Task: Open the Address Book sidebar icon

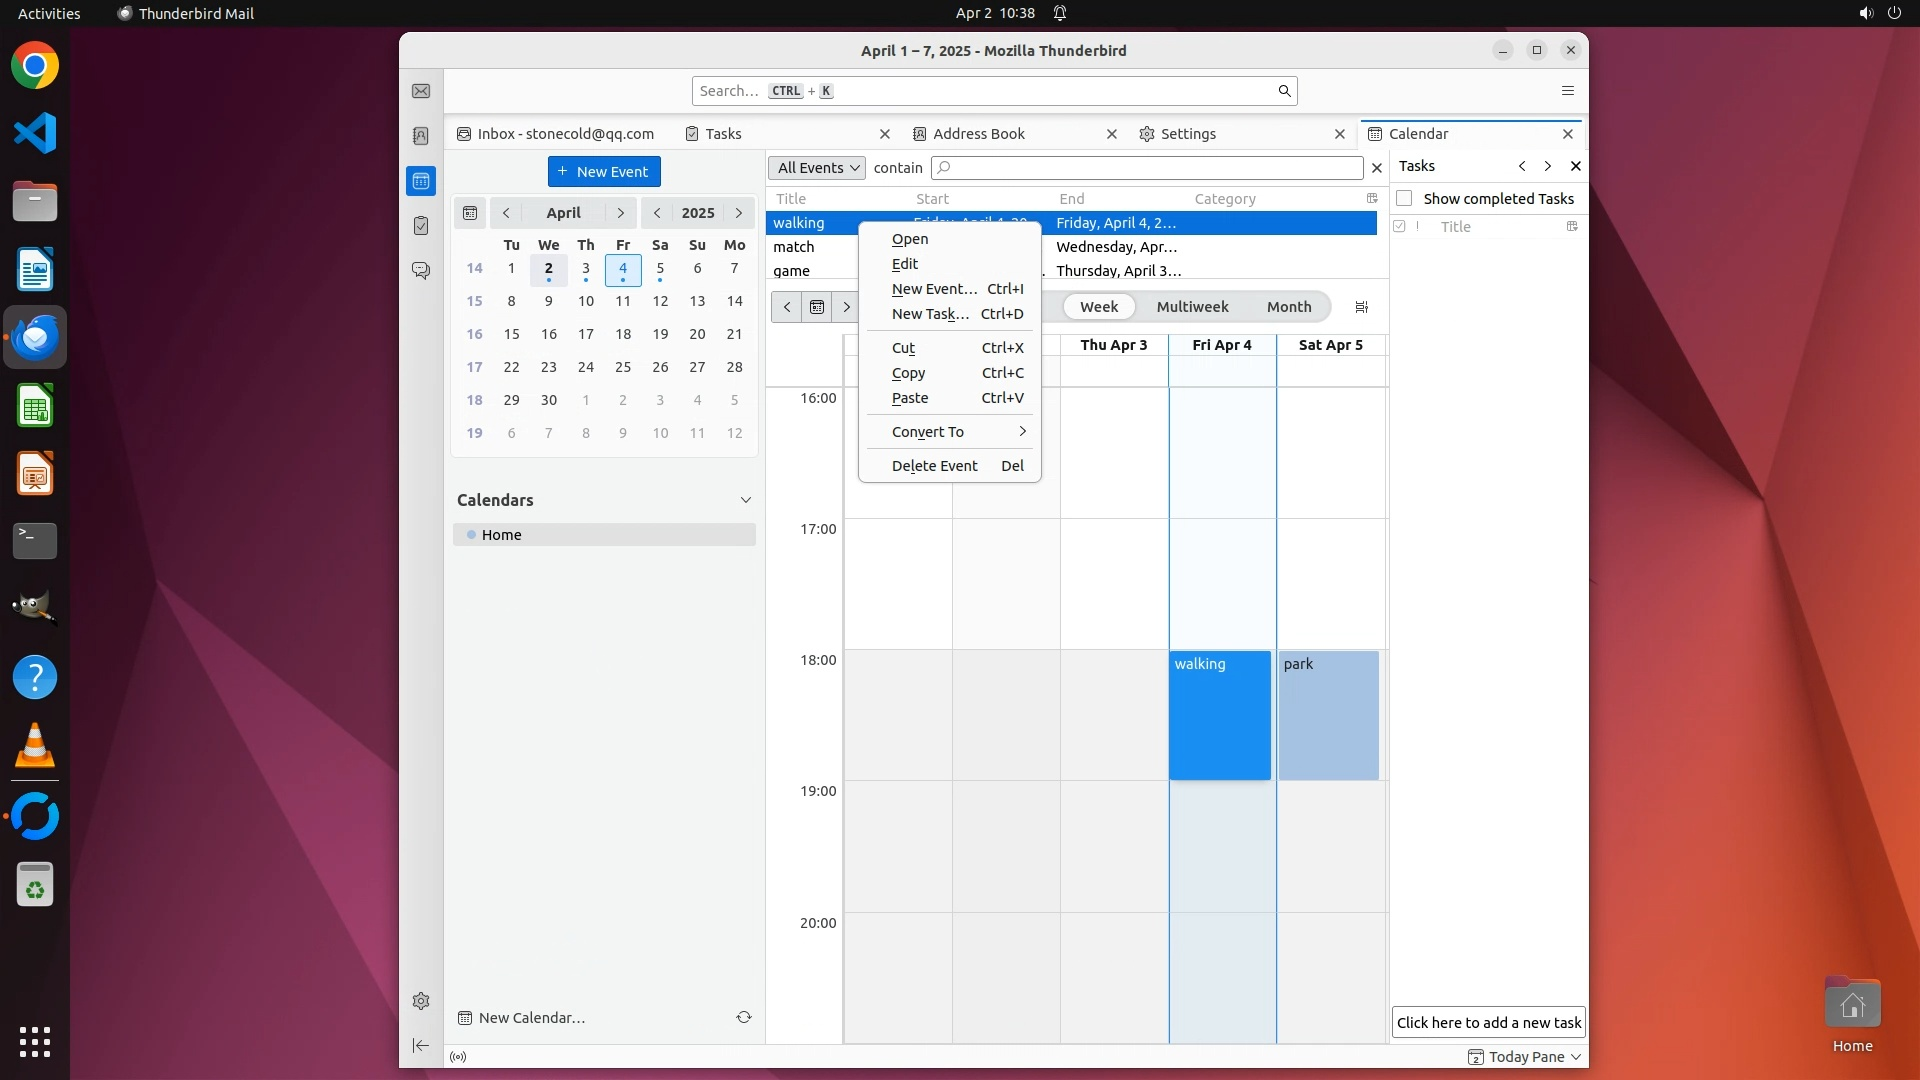Action: [421, 136]
